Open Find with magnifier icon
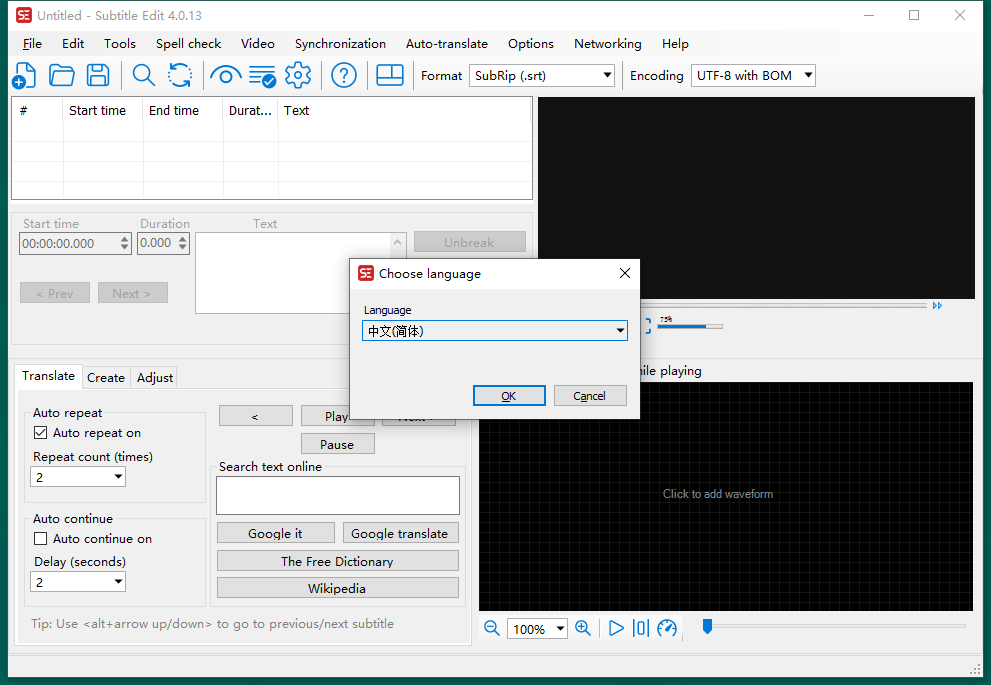This screenshot has height=685, width=991. [143, 75]
